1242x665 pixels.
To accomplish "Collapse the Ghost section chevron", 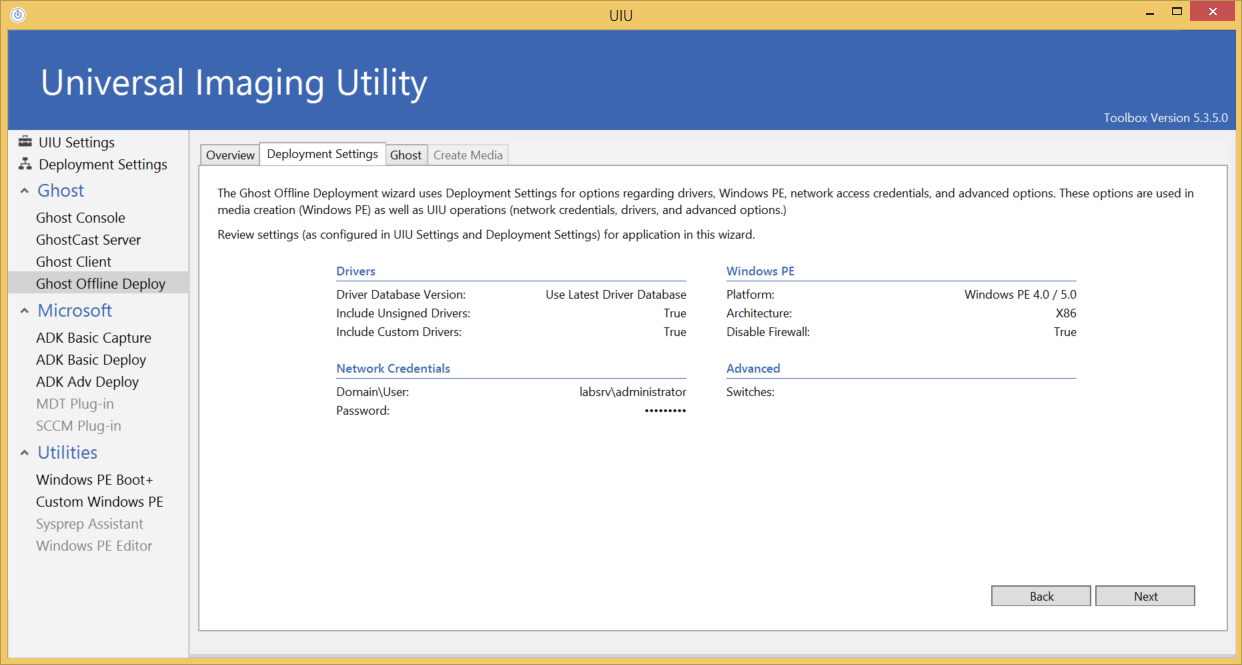I will 25,191.
